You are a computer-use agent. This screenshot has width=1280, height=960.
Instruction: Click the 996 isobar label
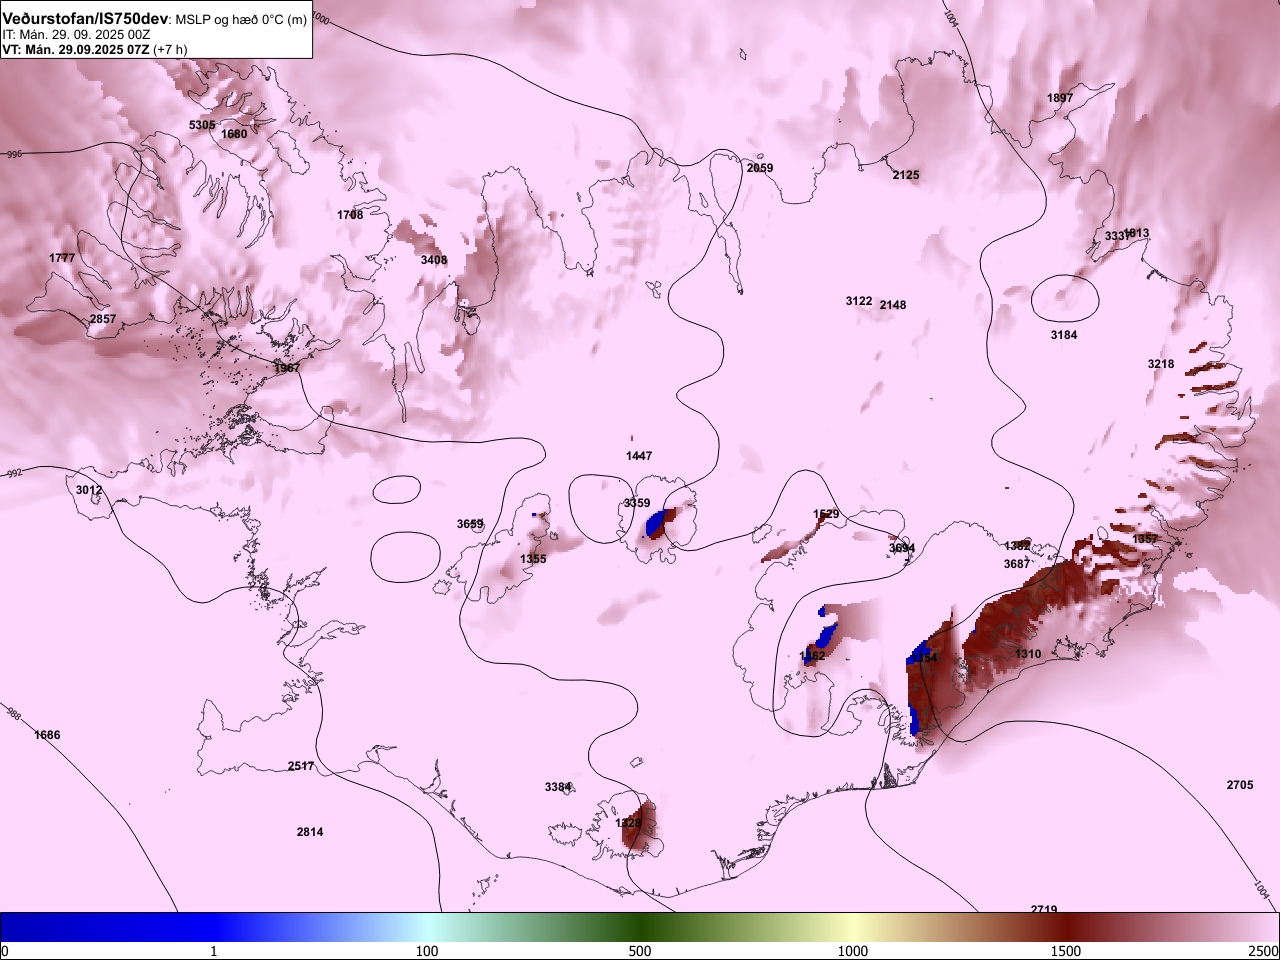(x=14, y=154)
